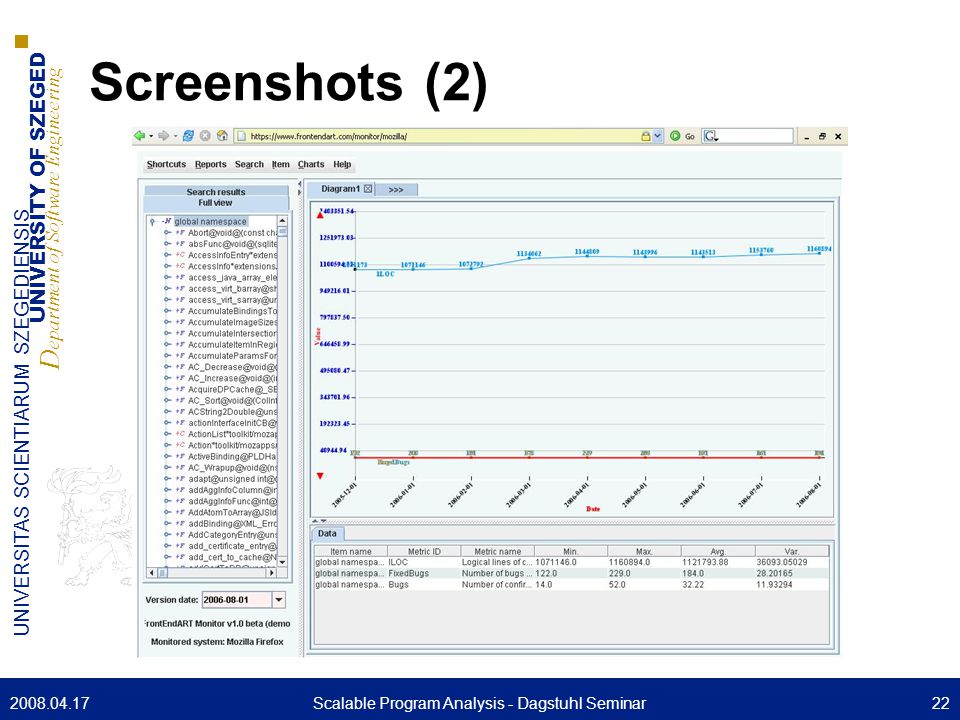
Task: Select the Data tab
Action: coord(327,533)
